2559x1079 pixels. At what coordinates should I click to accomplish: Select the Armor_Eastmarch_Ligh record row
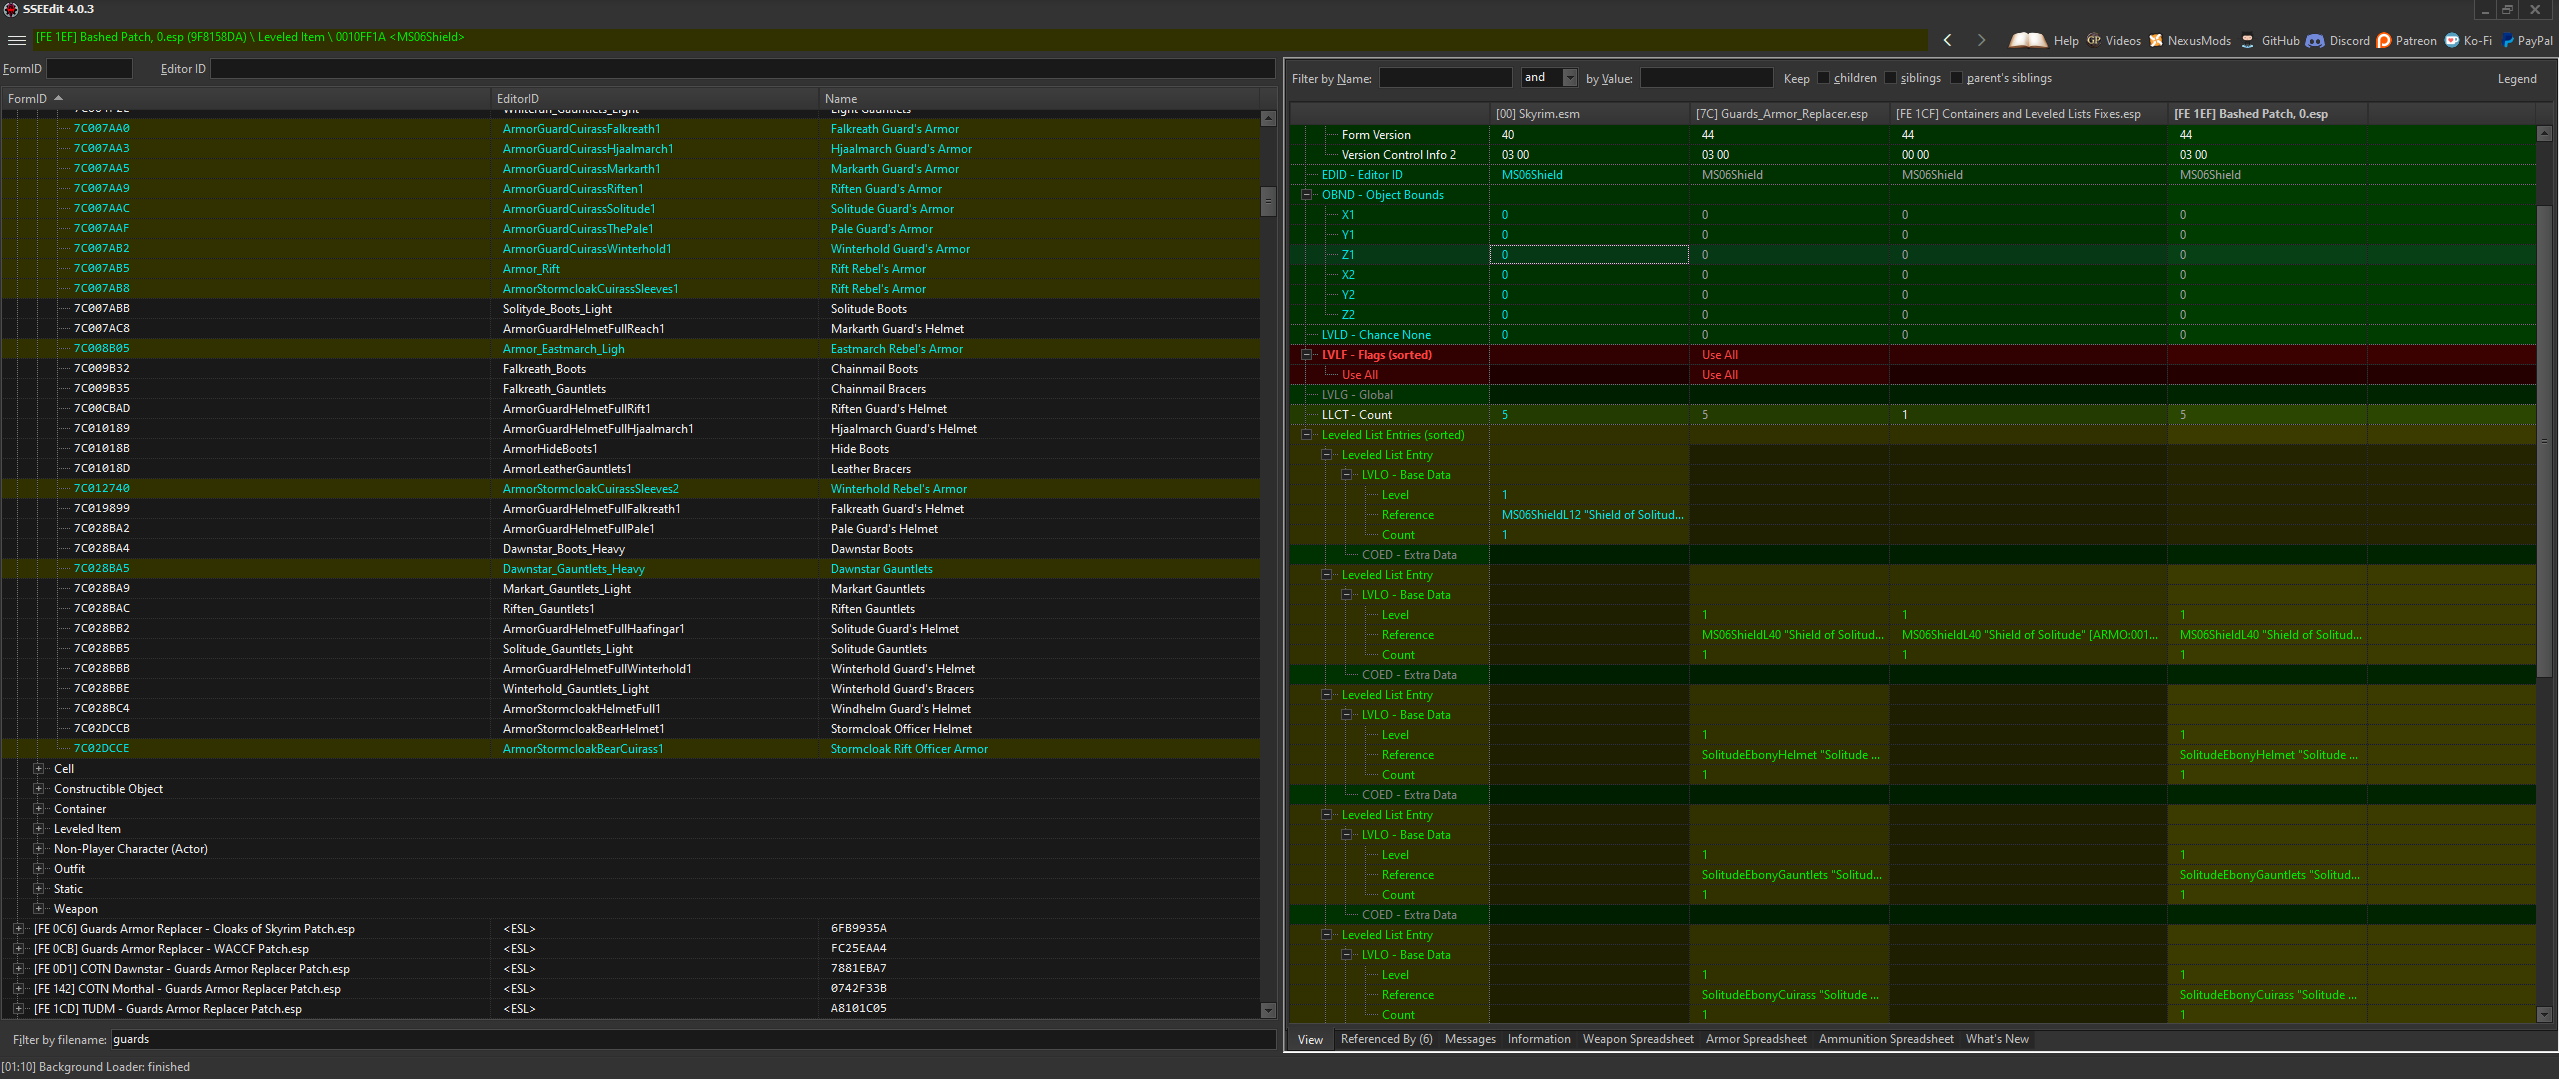(630, 349)
